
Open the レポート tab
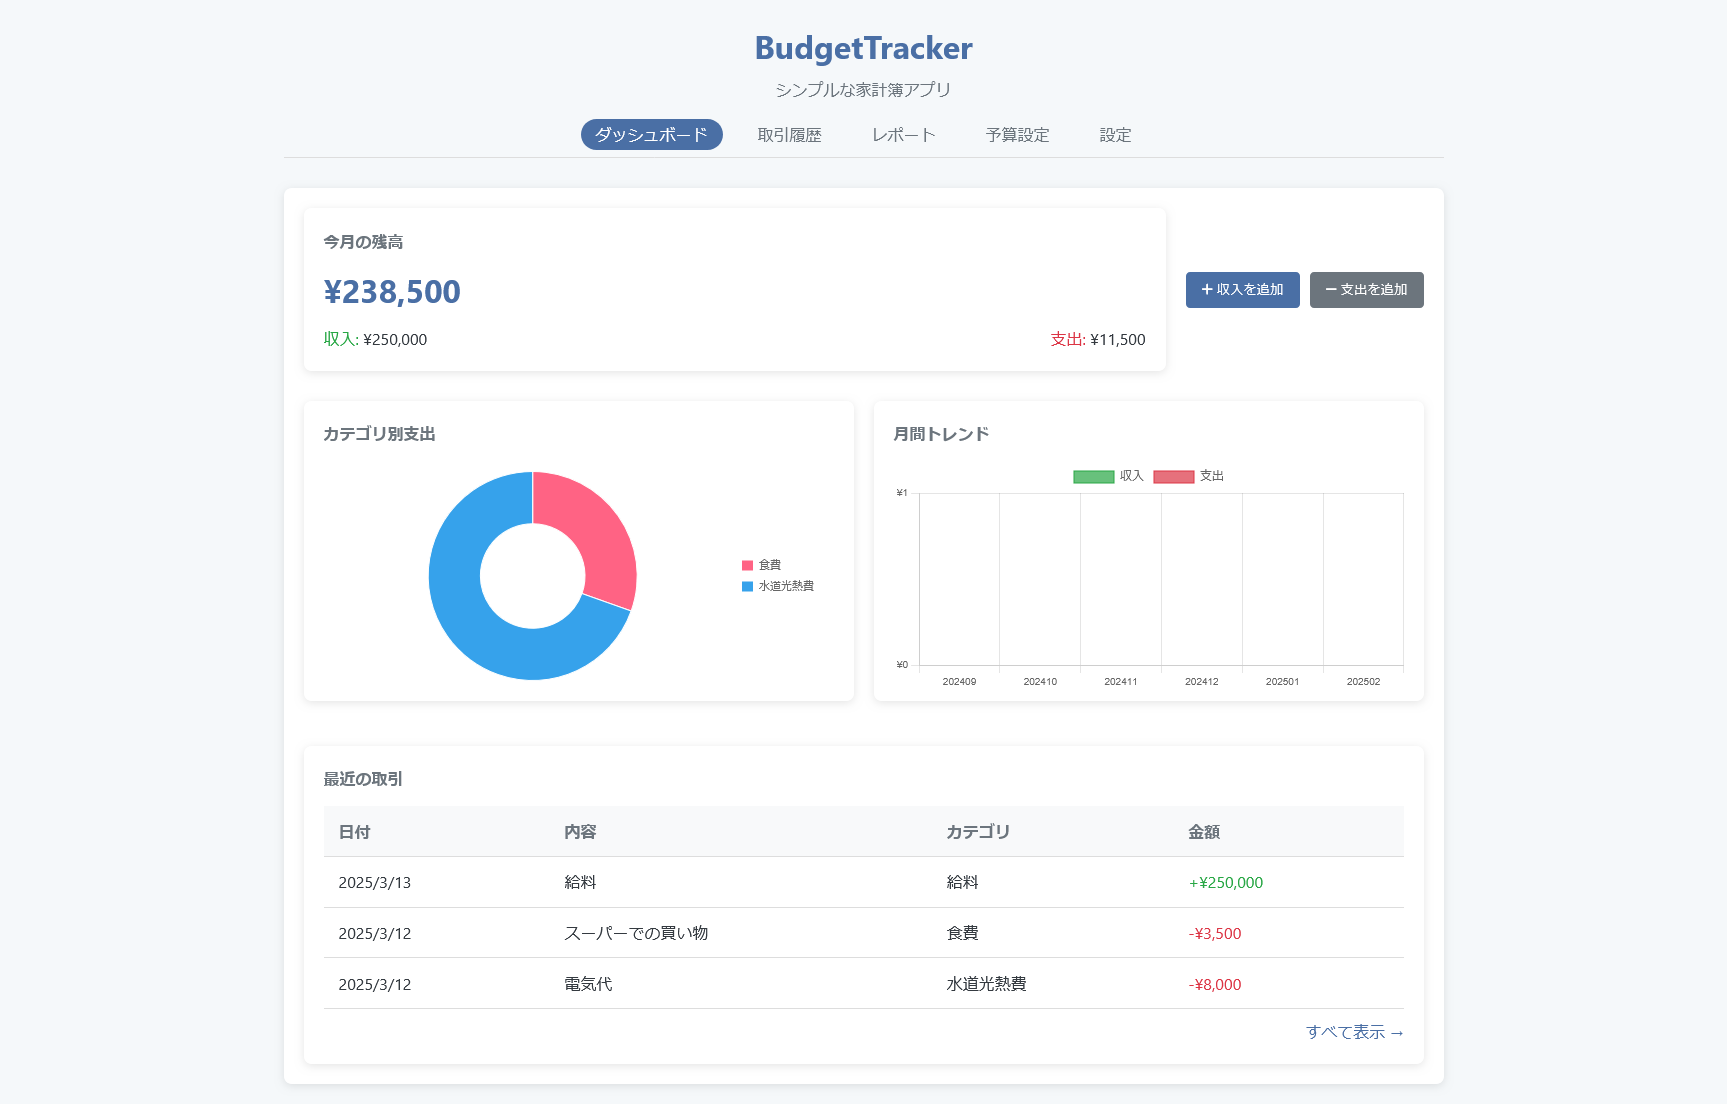click(x=903, y=135)
